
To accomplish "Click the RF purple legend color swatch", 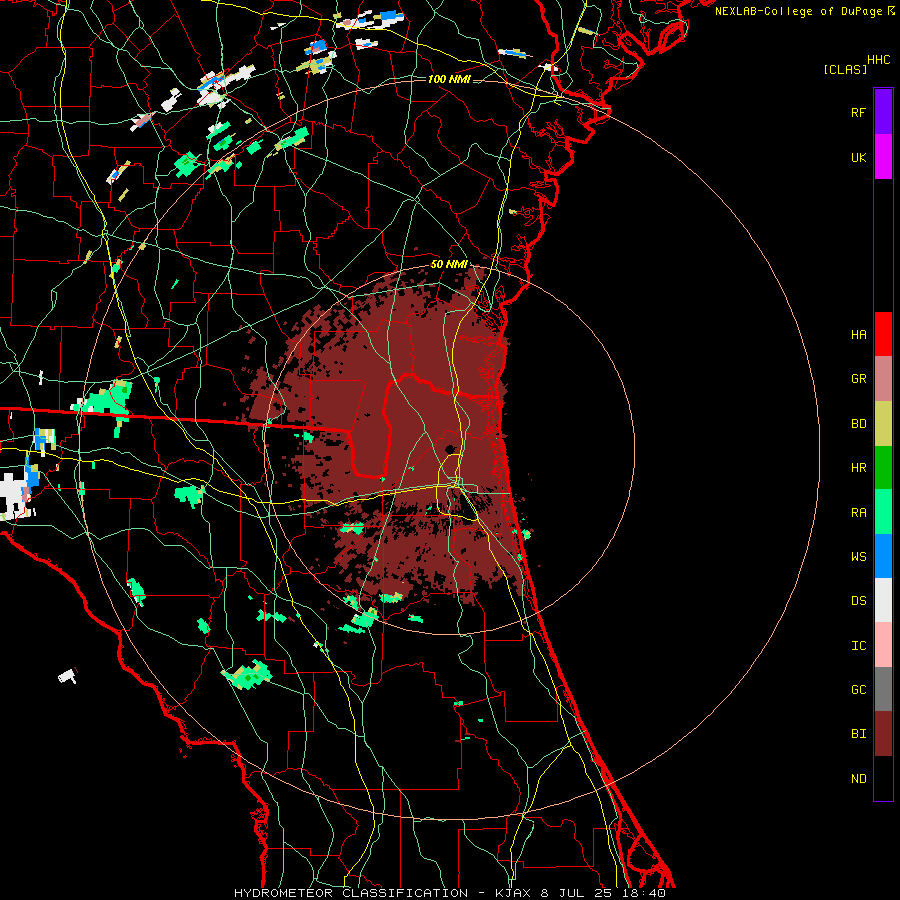I will 883,111.
